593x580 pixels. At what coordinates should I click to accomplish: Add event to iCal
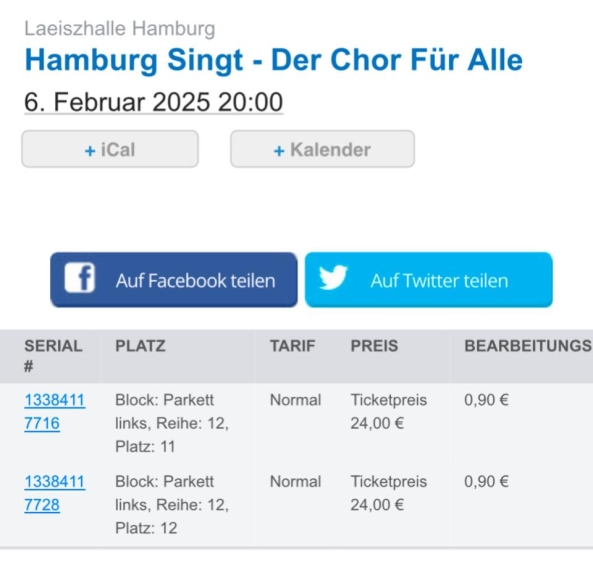pos(110,149)
